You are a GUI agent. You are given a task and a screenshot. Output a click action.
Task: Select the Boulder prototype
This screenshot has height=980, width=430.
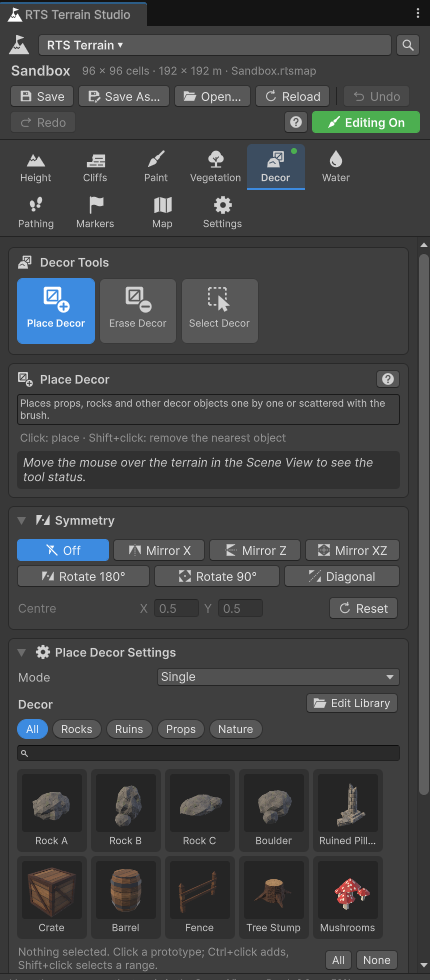tap(274, 810)
